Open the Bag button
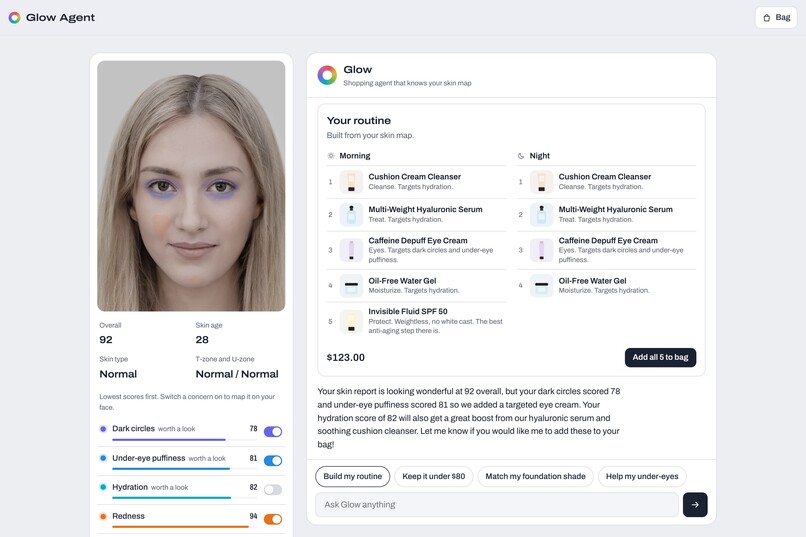Viewport: 806px width, 537px height. pyautogui.click(x=776, y=17)
